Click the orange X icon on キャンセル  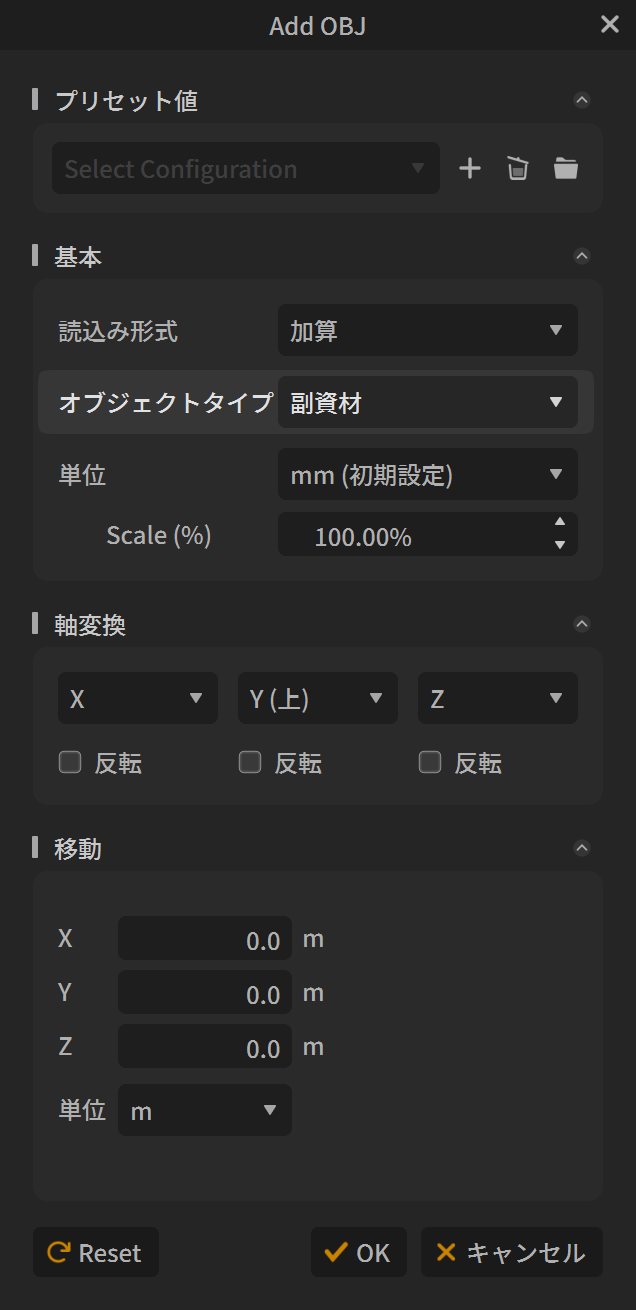[446, 1252]
